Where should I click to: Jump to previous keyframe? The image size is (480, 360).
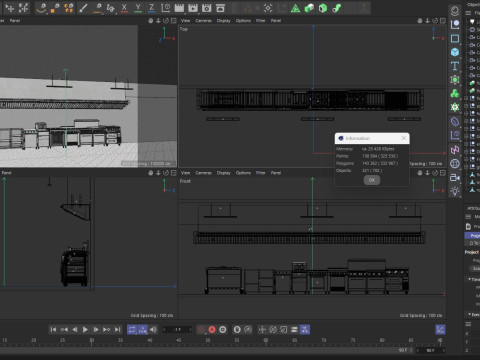coord(64,330)
